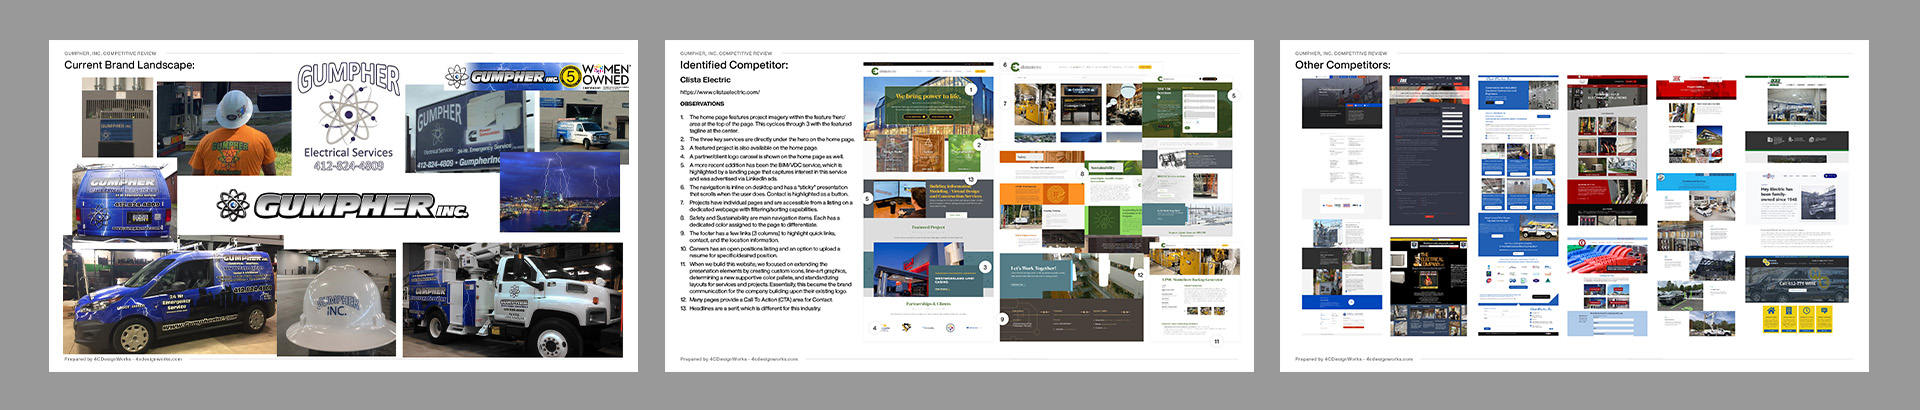Open the white Gumpher Inc. hard hat photo
The image size is (1920, 410).
click(336, 303)
